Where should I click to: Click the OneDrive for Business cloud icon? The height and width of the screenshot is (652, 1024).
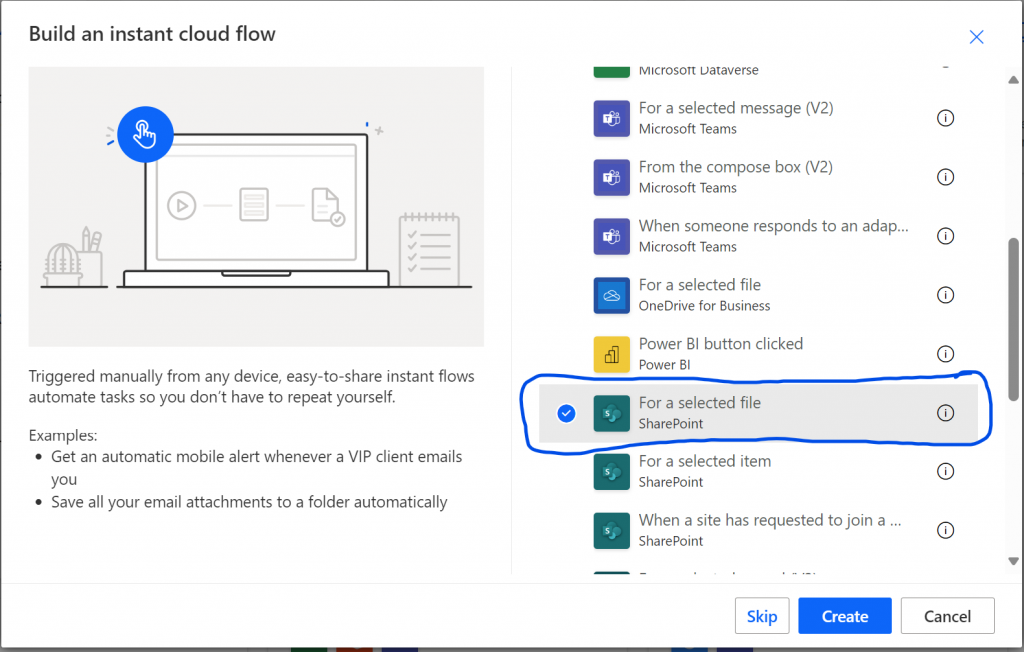(611, 295)
